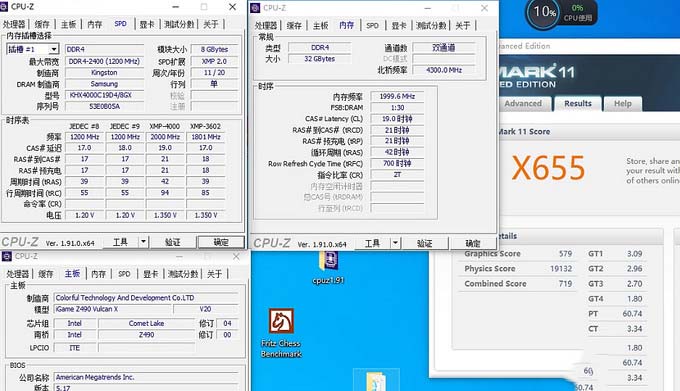Switch to 主板 tab in Memory window
The width and height of the screenshot is (680, 391).
320,26
